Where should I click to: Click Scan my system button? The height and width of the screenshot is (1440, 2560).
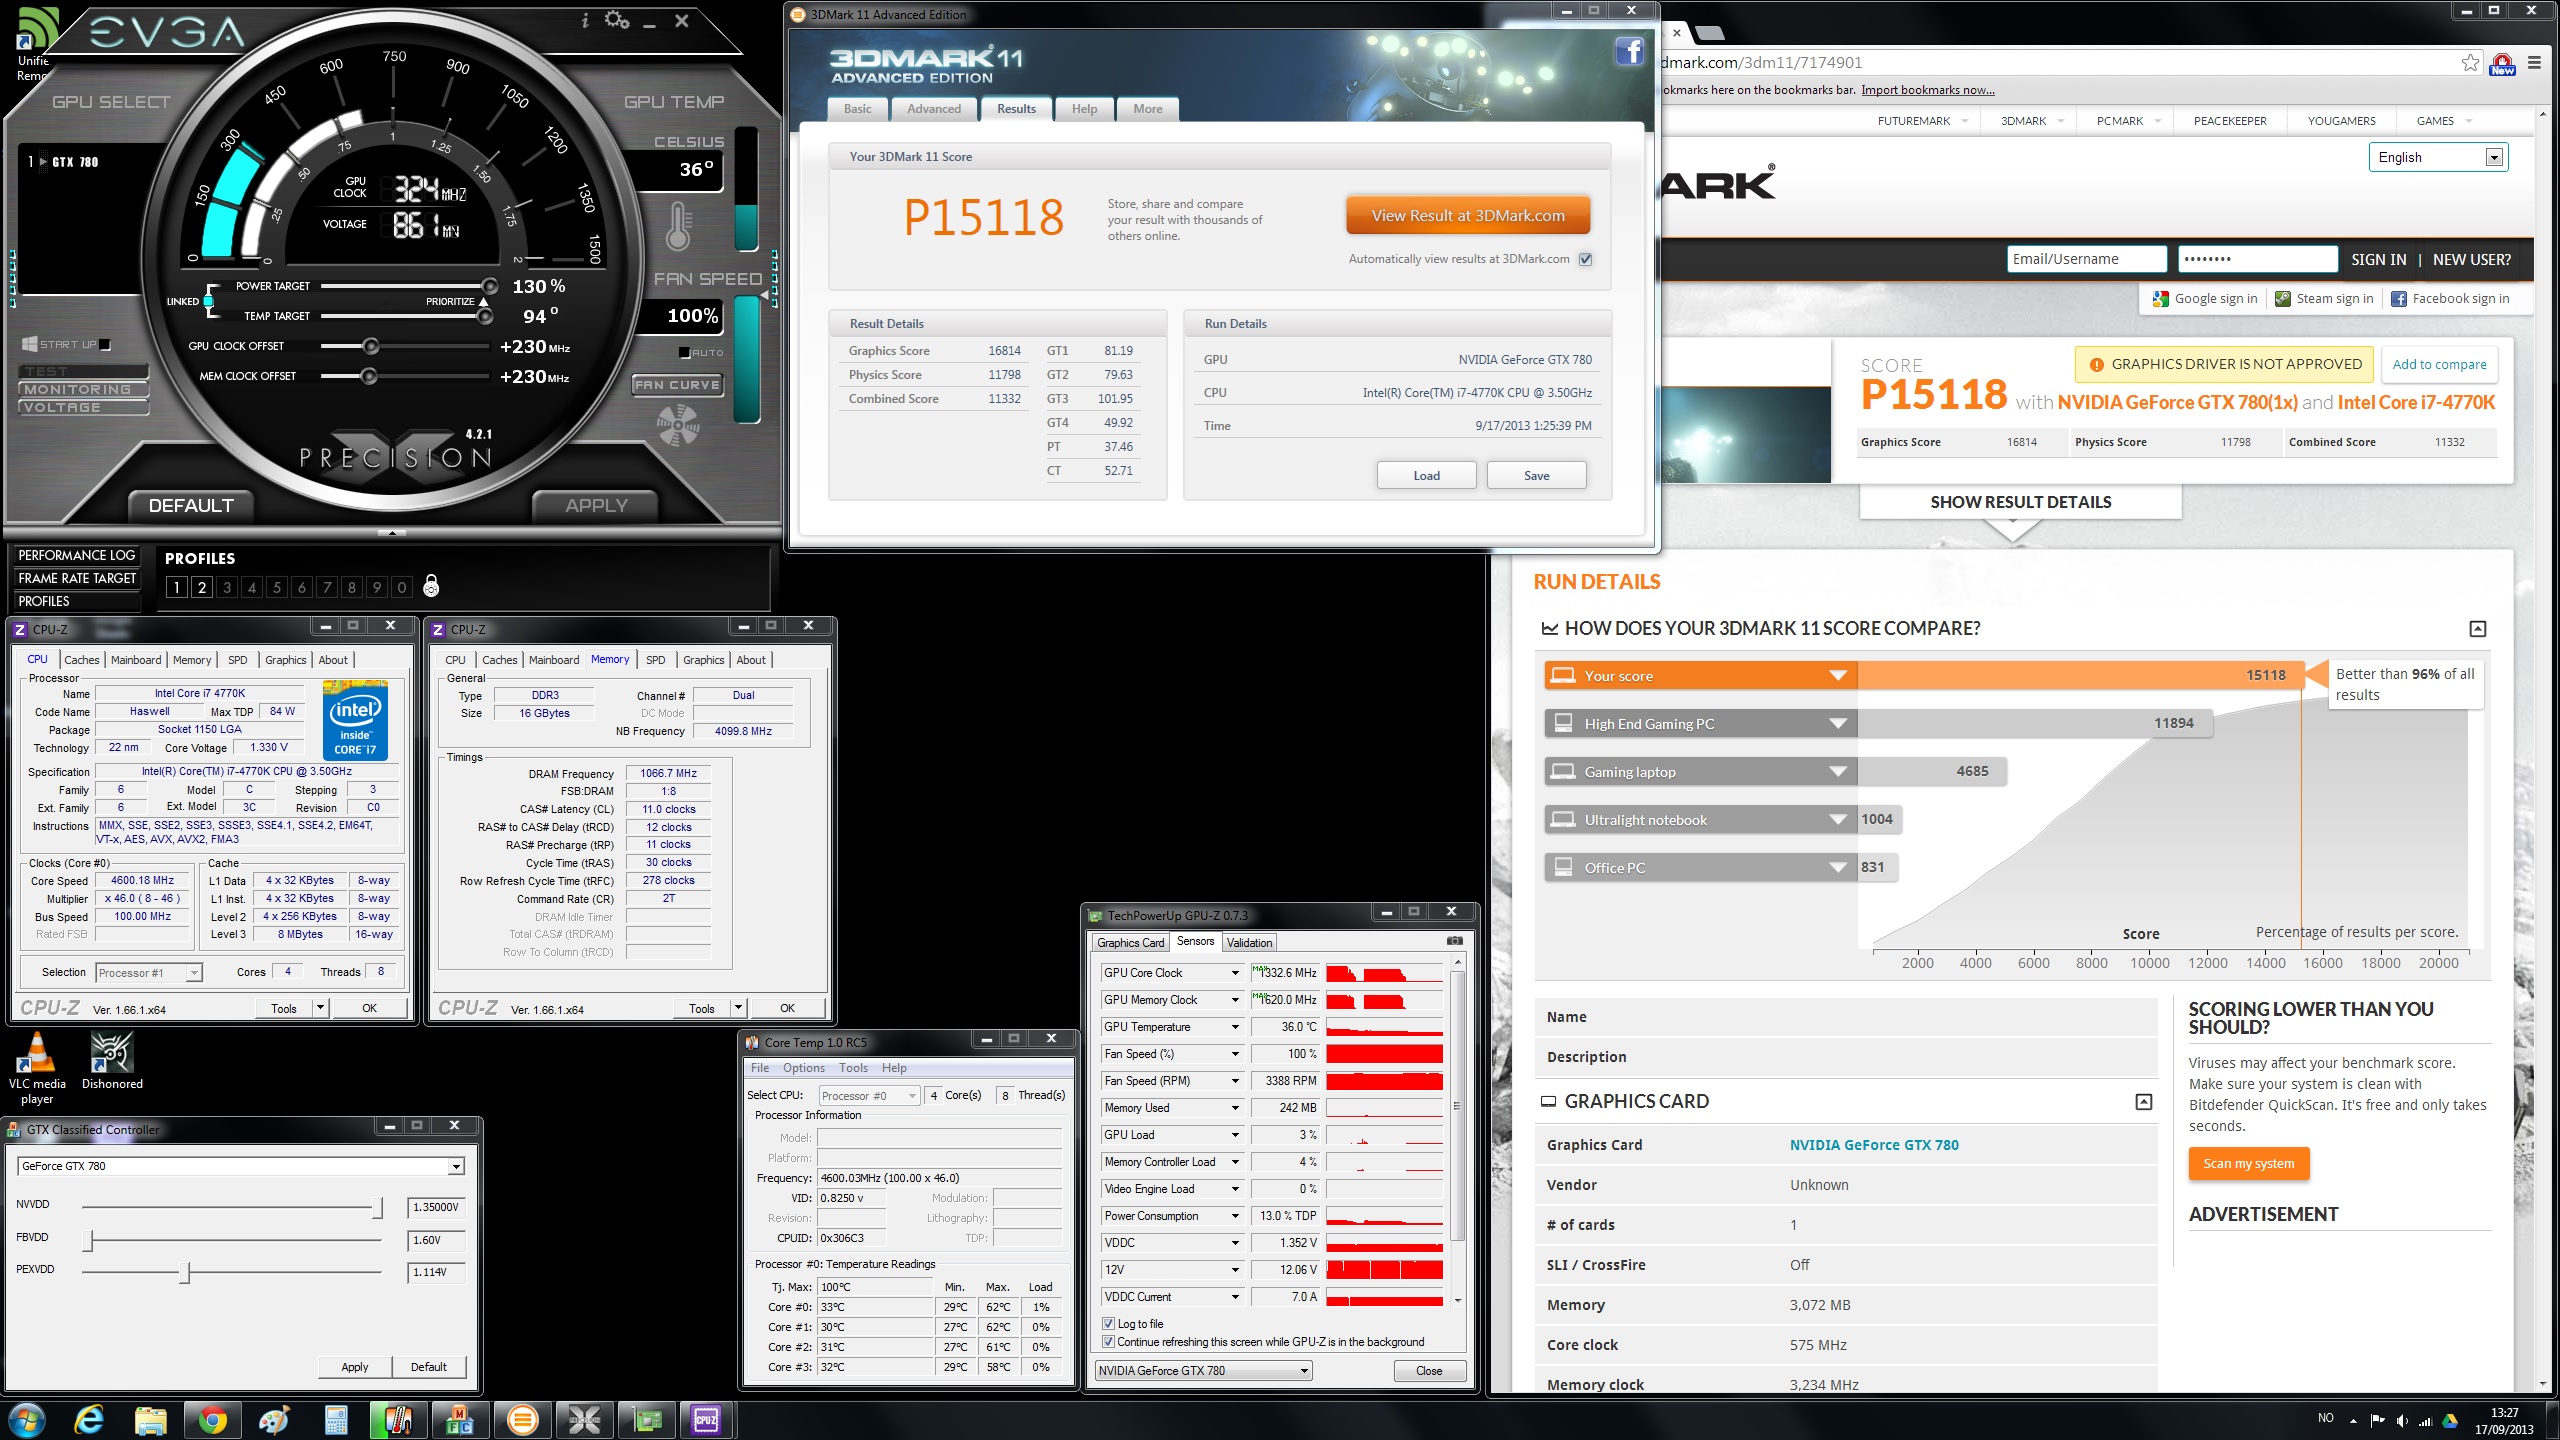pyautogui.click(x=2248, y=1164)
